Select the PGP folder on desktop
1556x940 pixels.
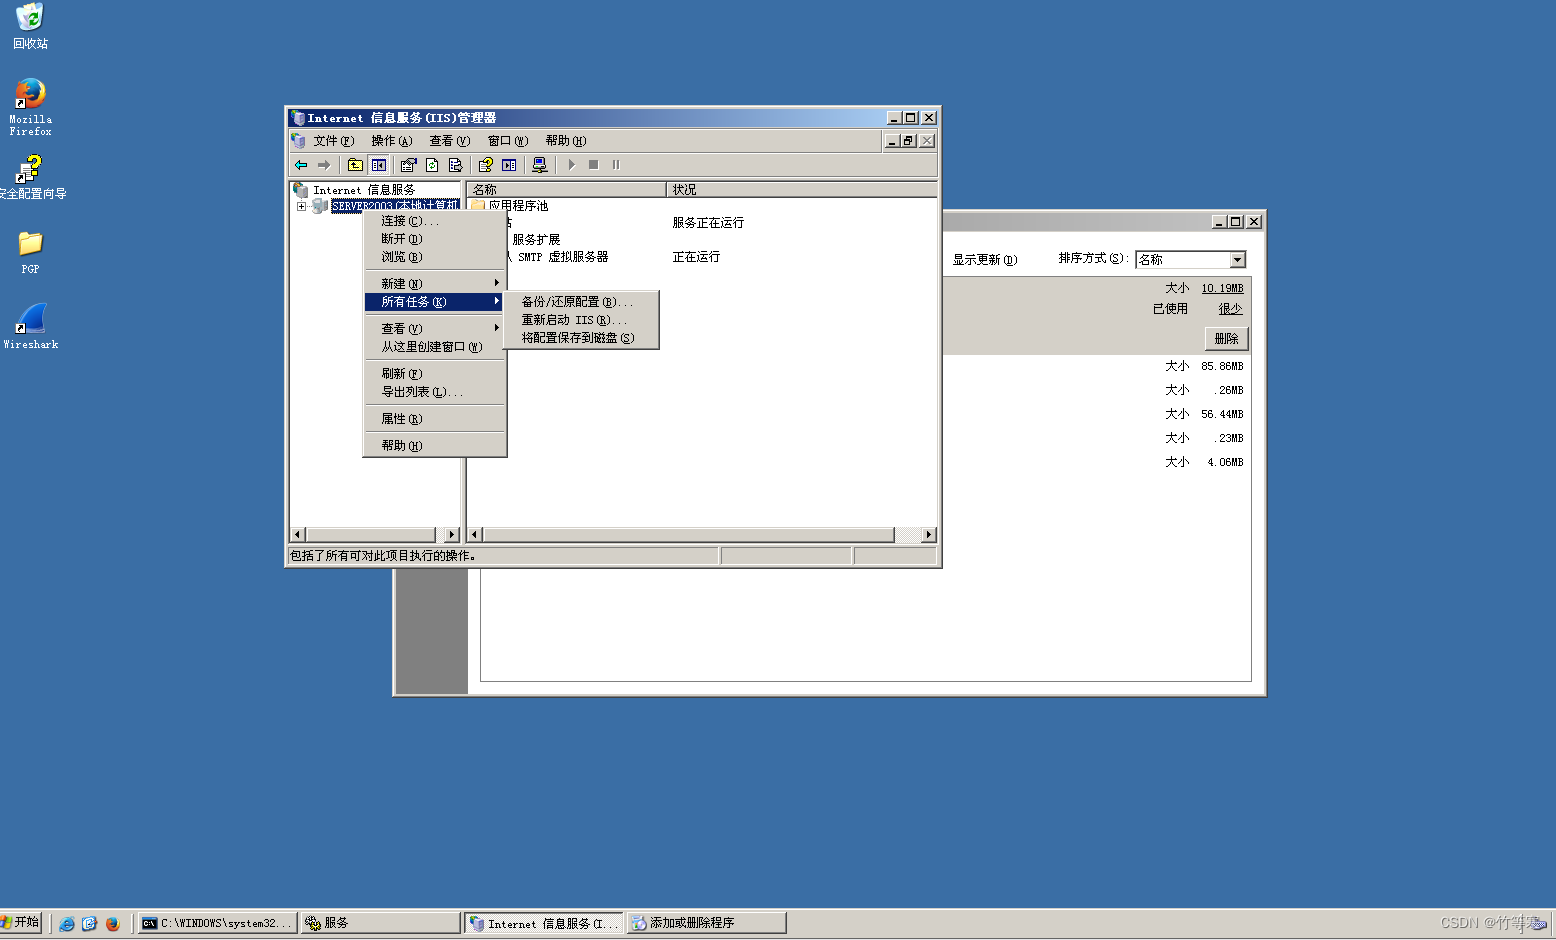[x=30, y=252]
